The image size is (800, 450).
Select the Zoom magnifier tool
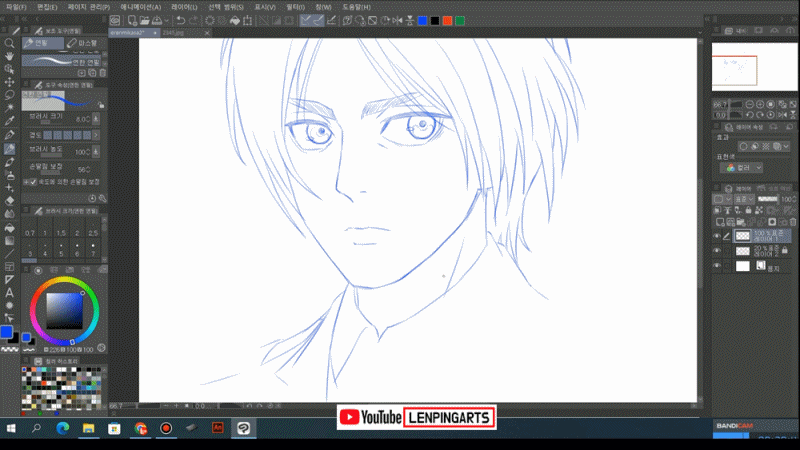pyautogui.click(x=9, y=43)
